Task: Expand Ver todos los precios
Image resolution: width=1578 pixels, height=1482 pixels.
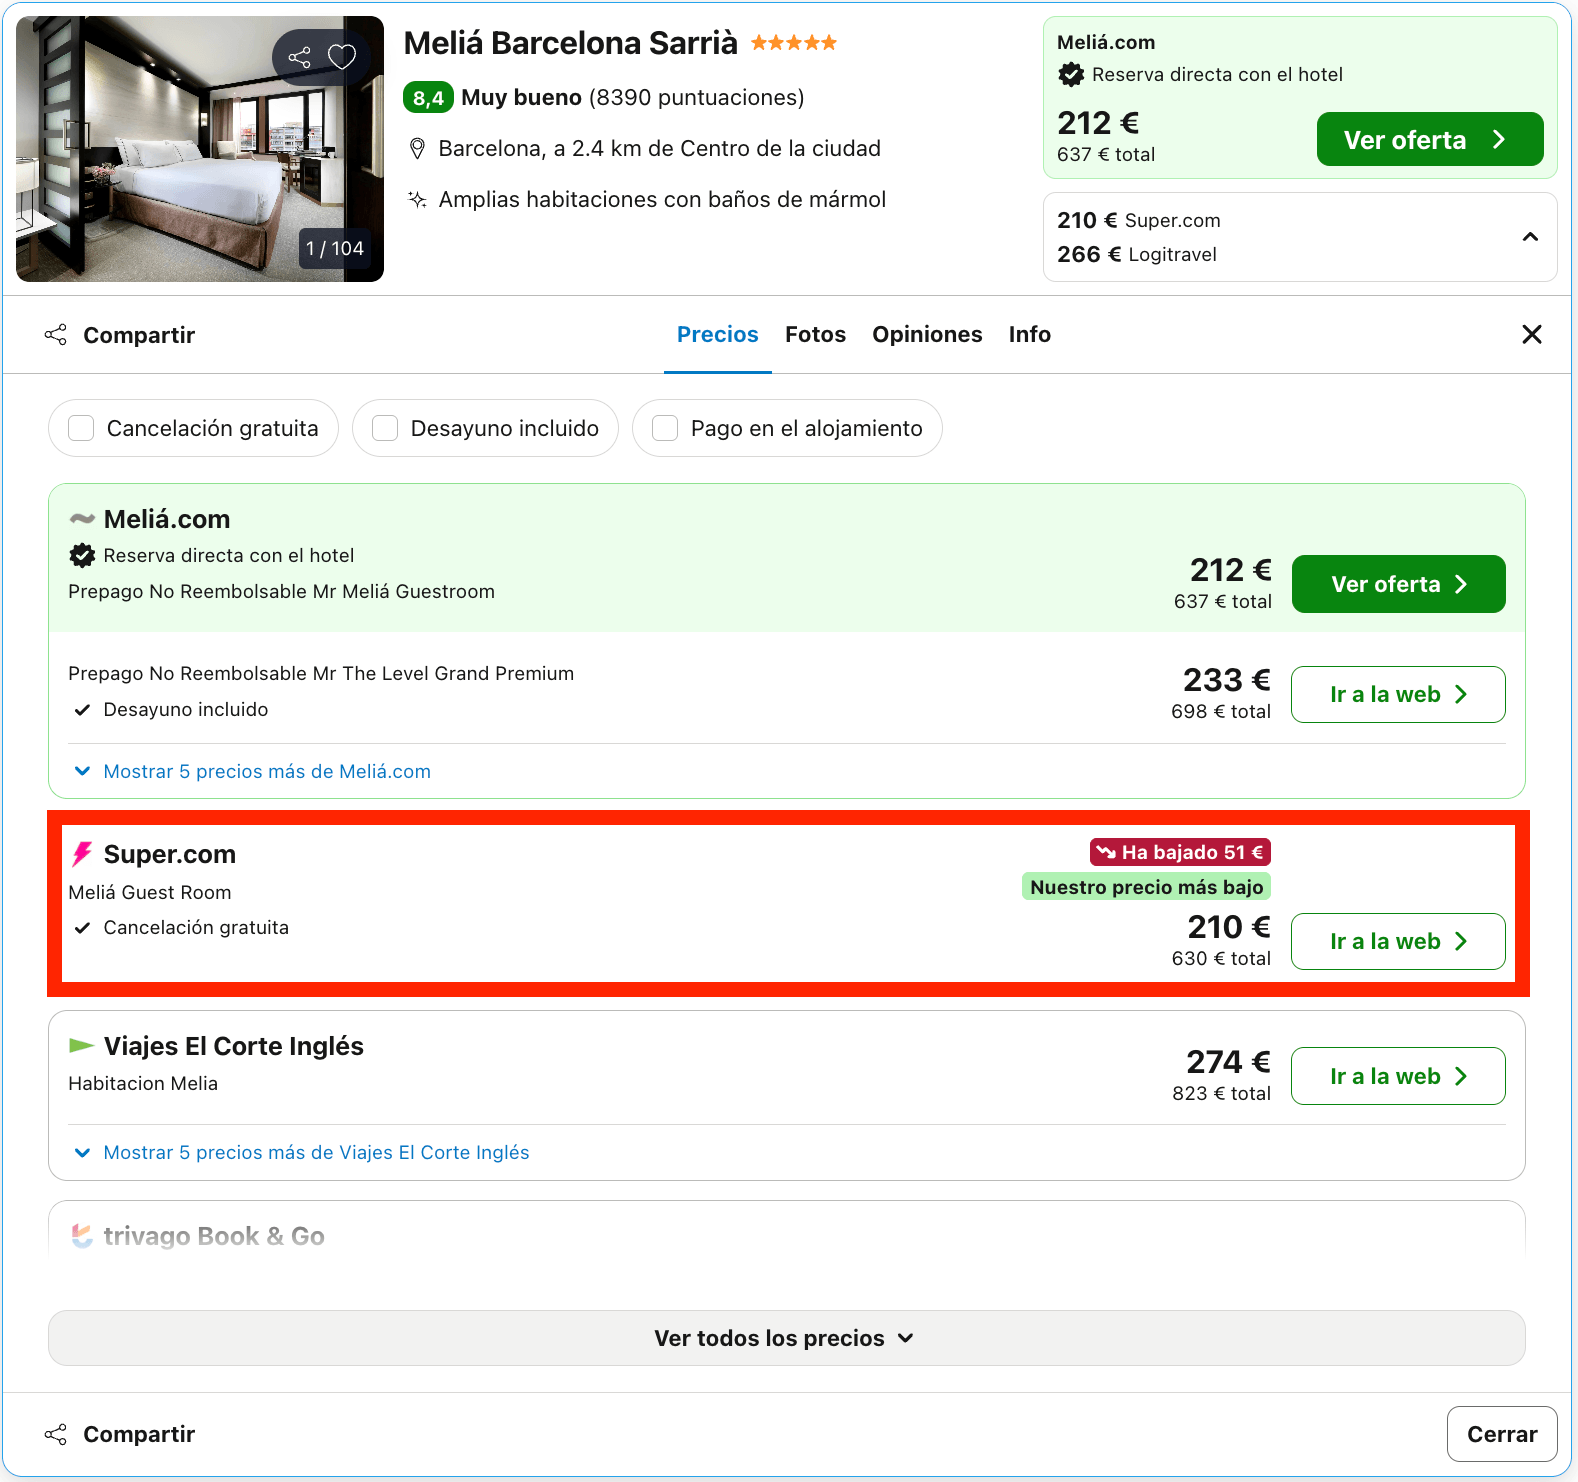Action: tap(786, 1338)
